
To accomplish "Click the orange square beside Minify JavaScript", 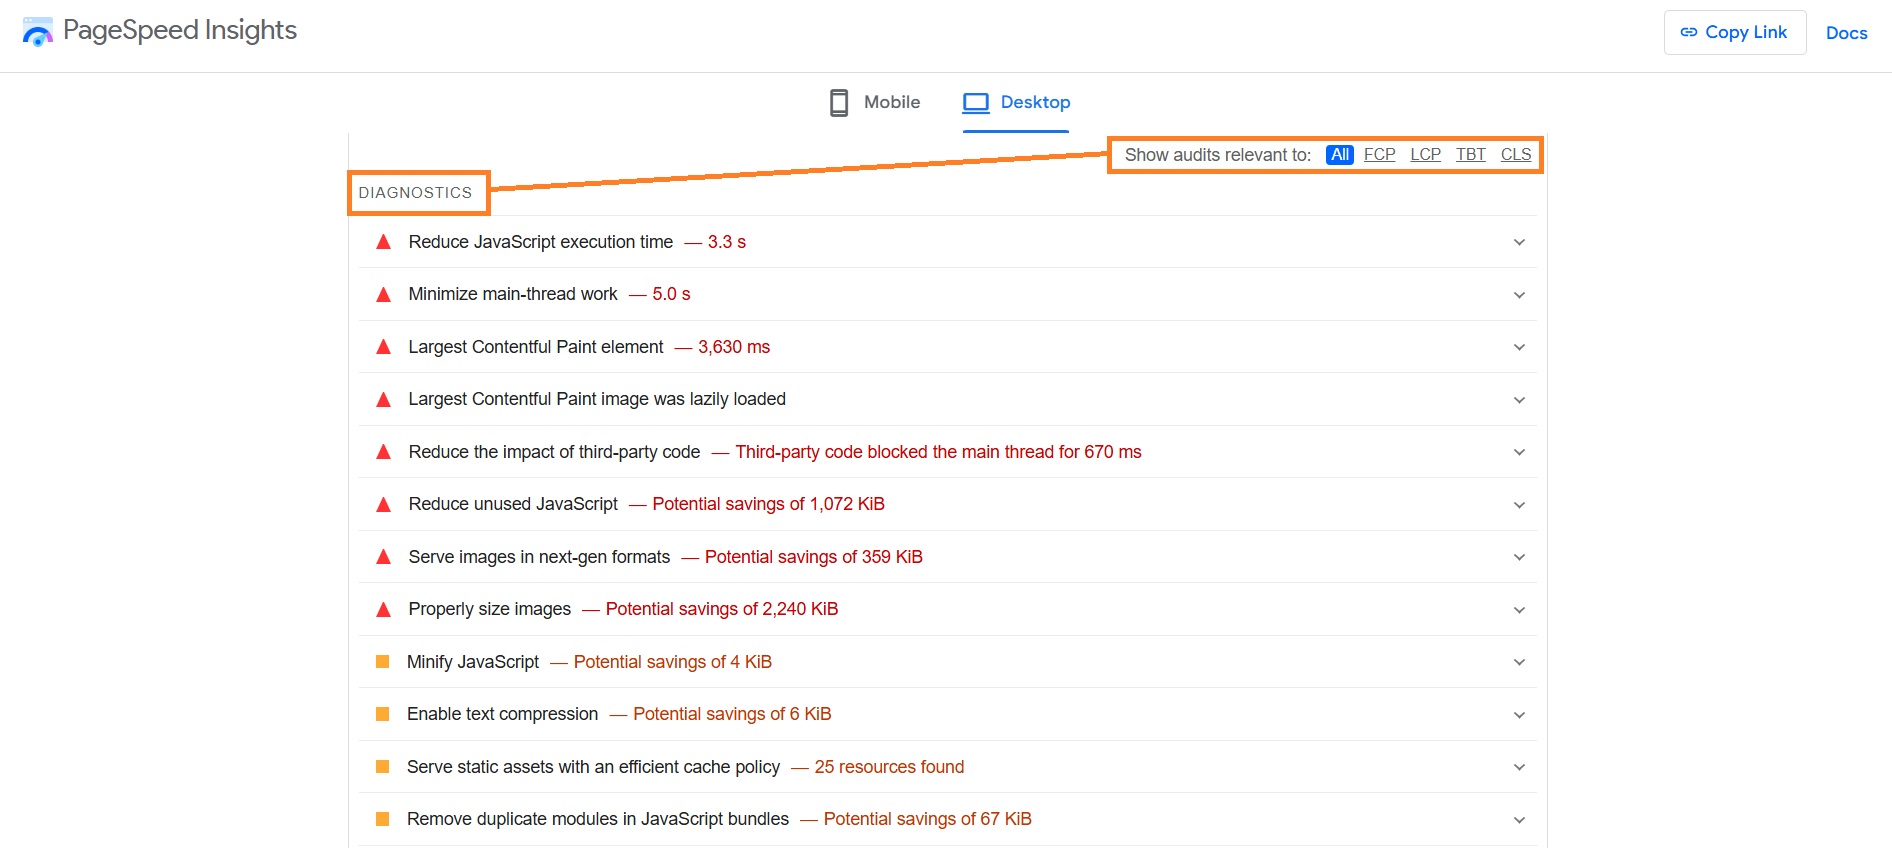I will pos(382,662).
